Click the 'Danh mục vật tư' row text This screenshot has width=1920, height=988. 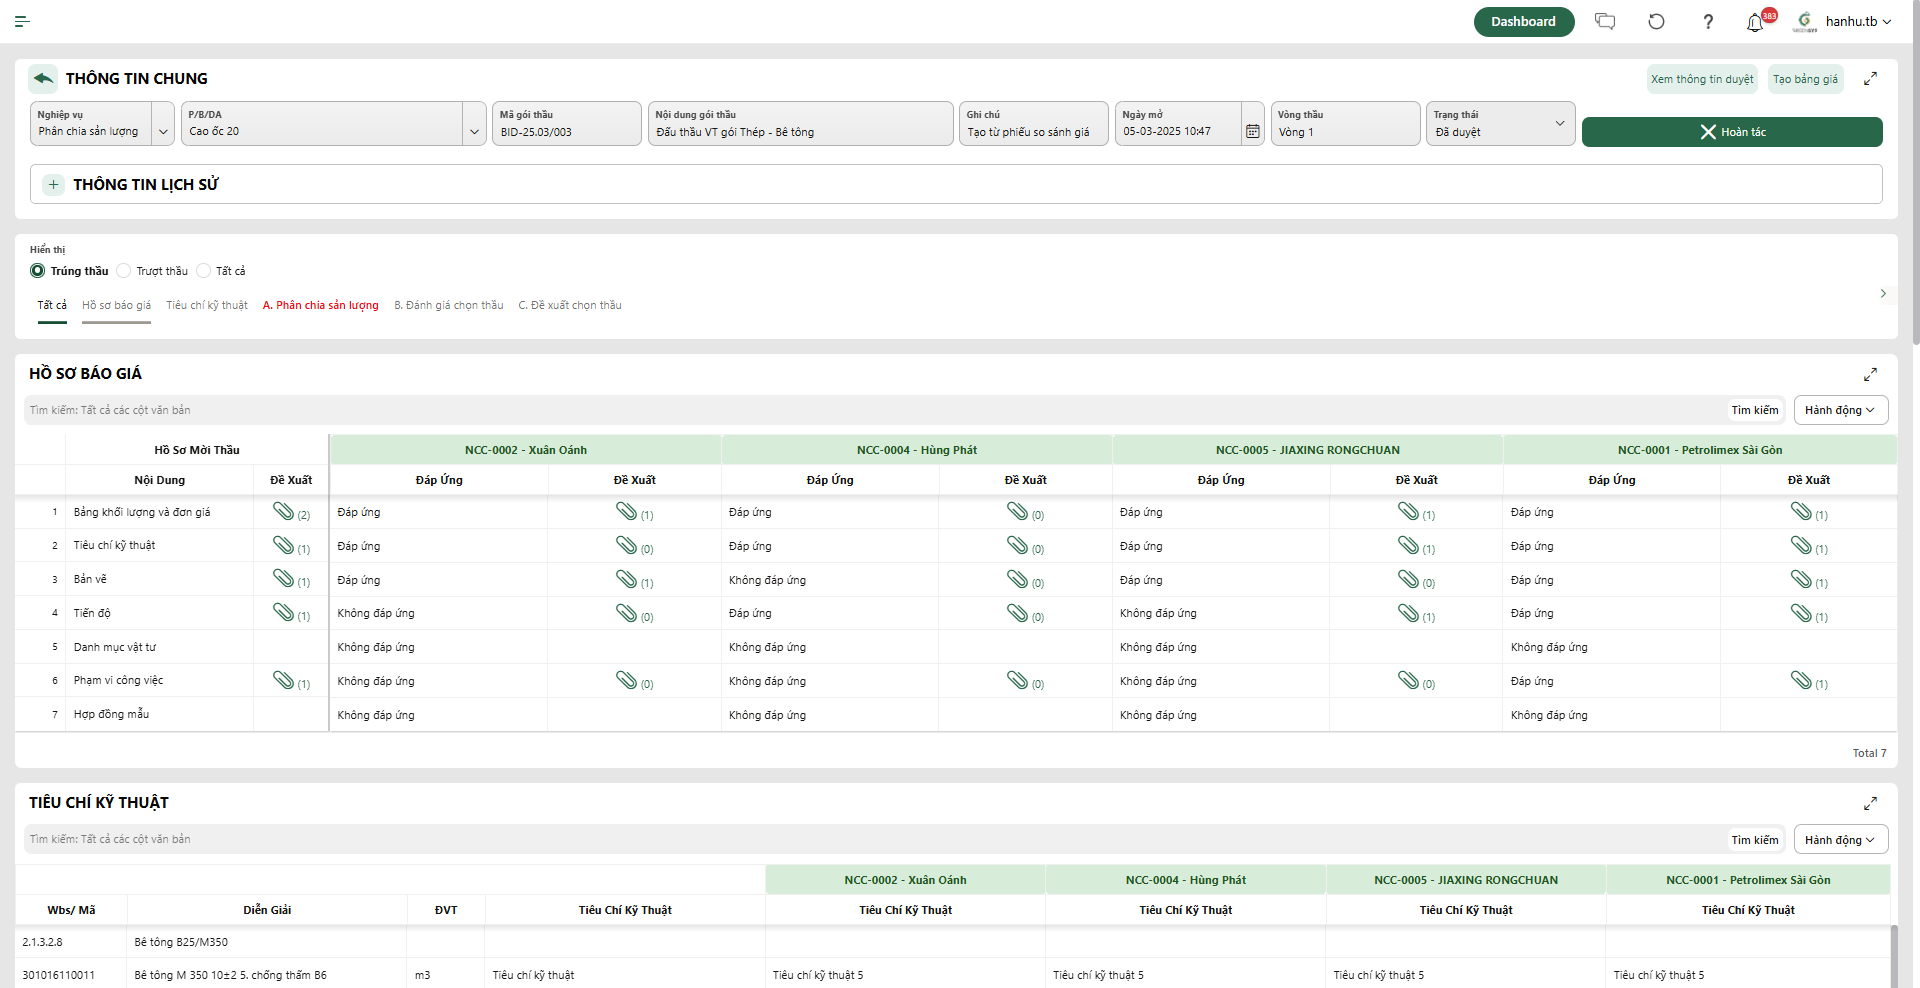coord(115,647)
